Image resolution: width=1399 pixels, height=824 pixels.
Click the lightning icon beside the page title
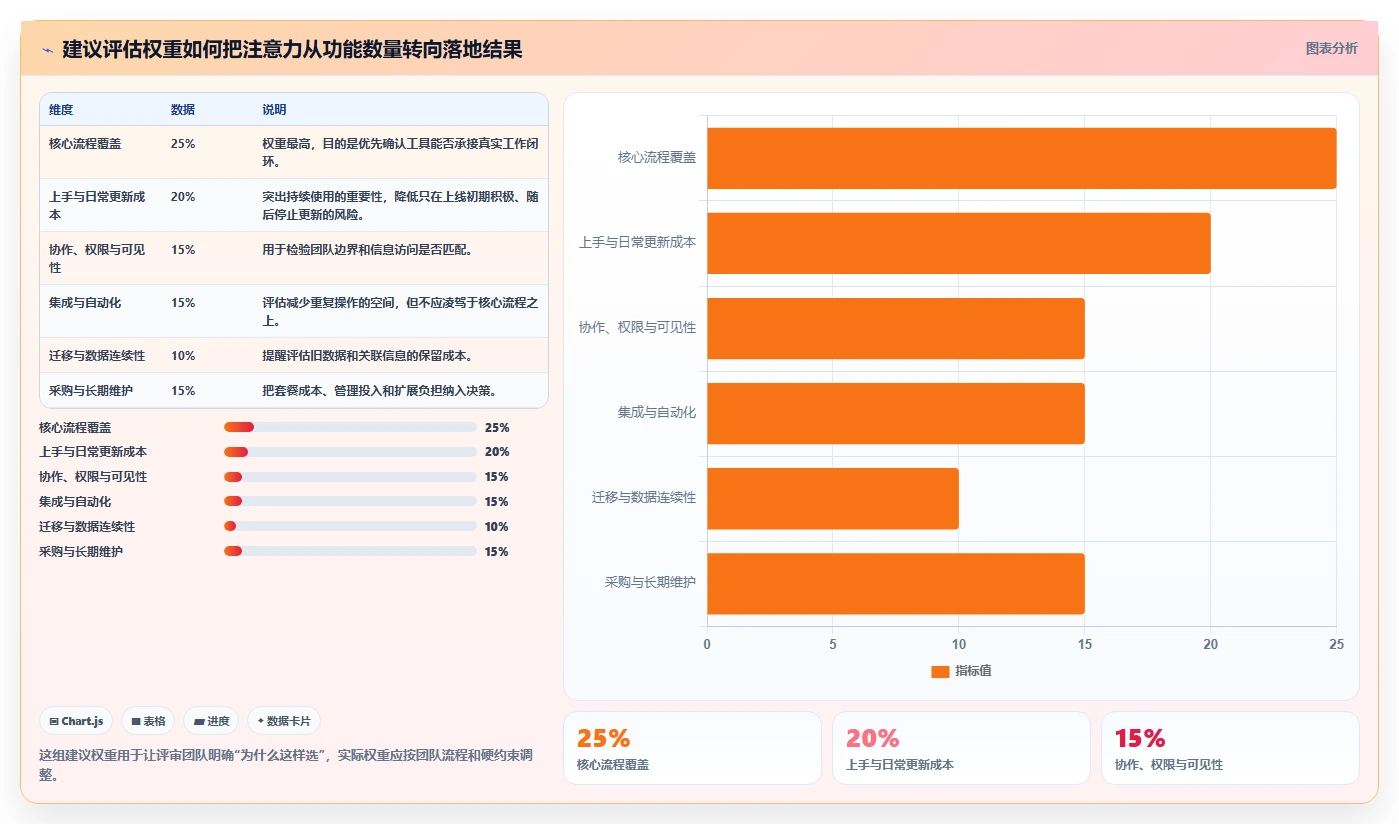tap(48, 50)
